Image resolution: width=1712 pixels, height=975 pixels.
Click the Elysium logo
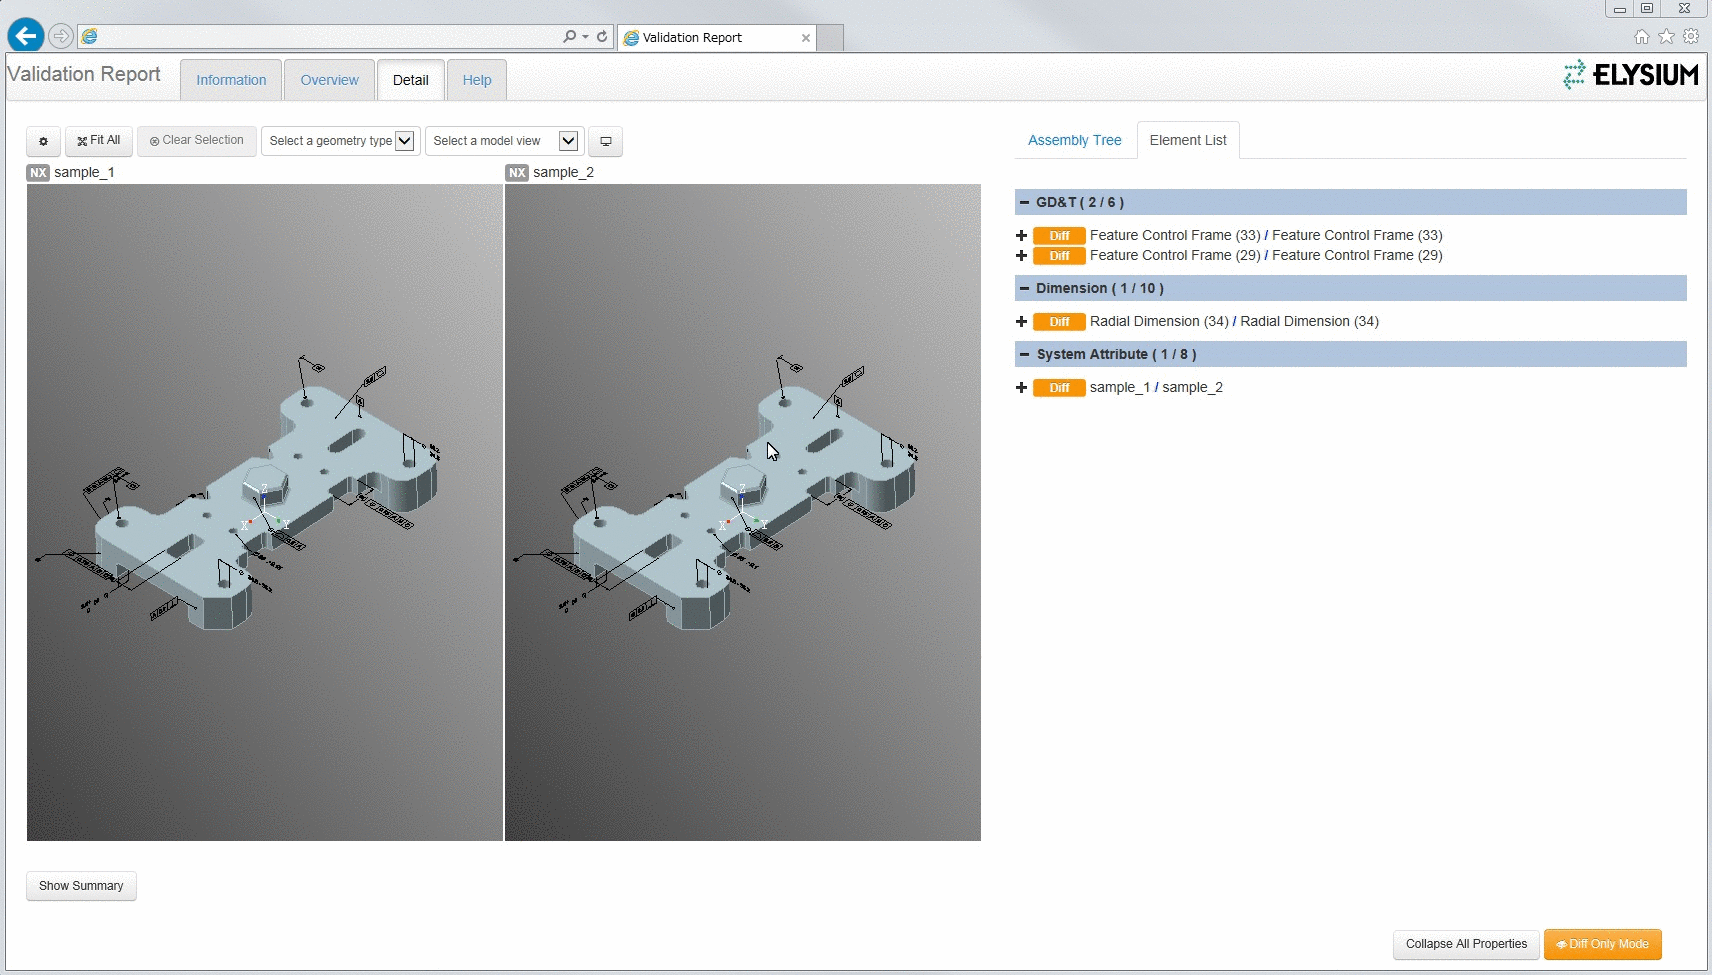(1631, 75)
